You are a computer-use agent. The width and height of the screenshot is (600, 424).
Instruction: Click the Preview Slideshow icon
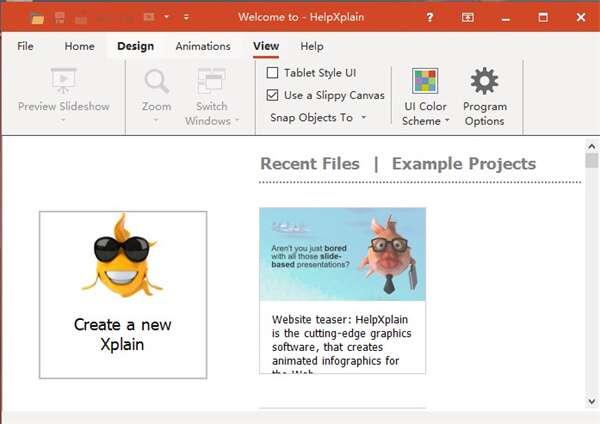pos(64,82)
